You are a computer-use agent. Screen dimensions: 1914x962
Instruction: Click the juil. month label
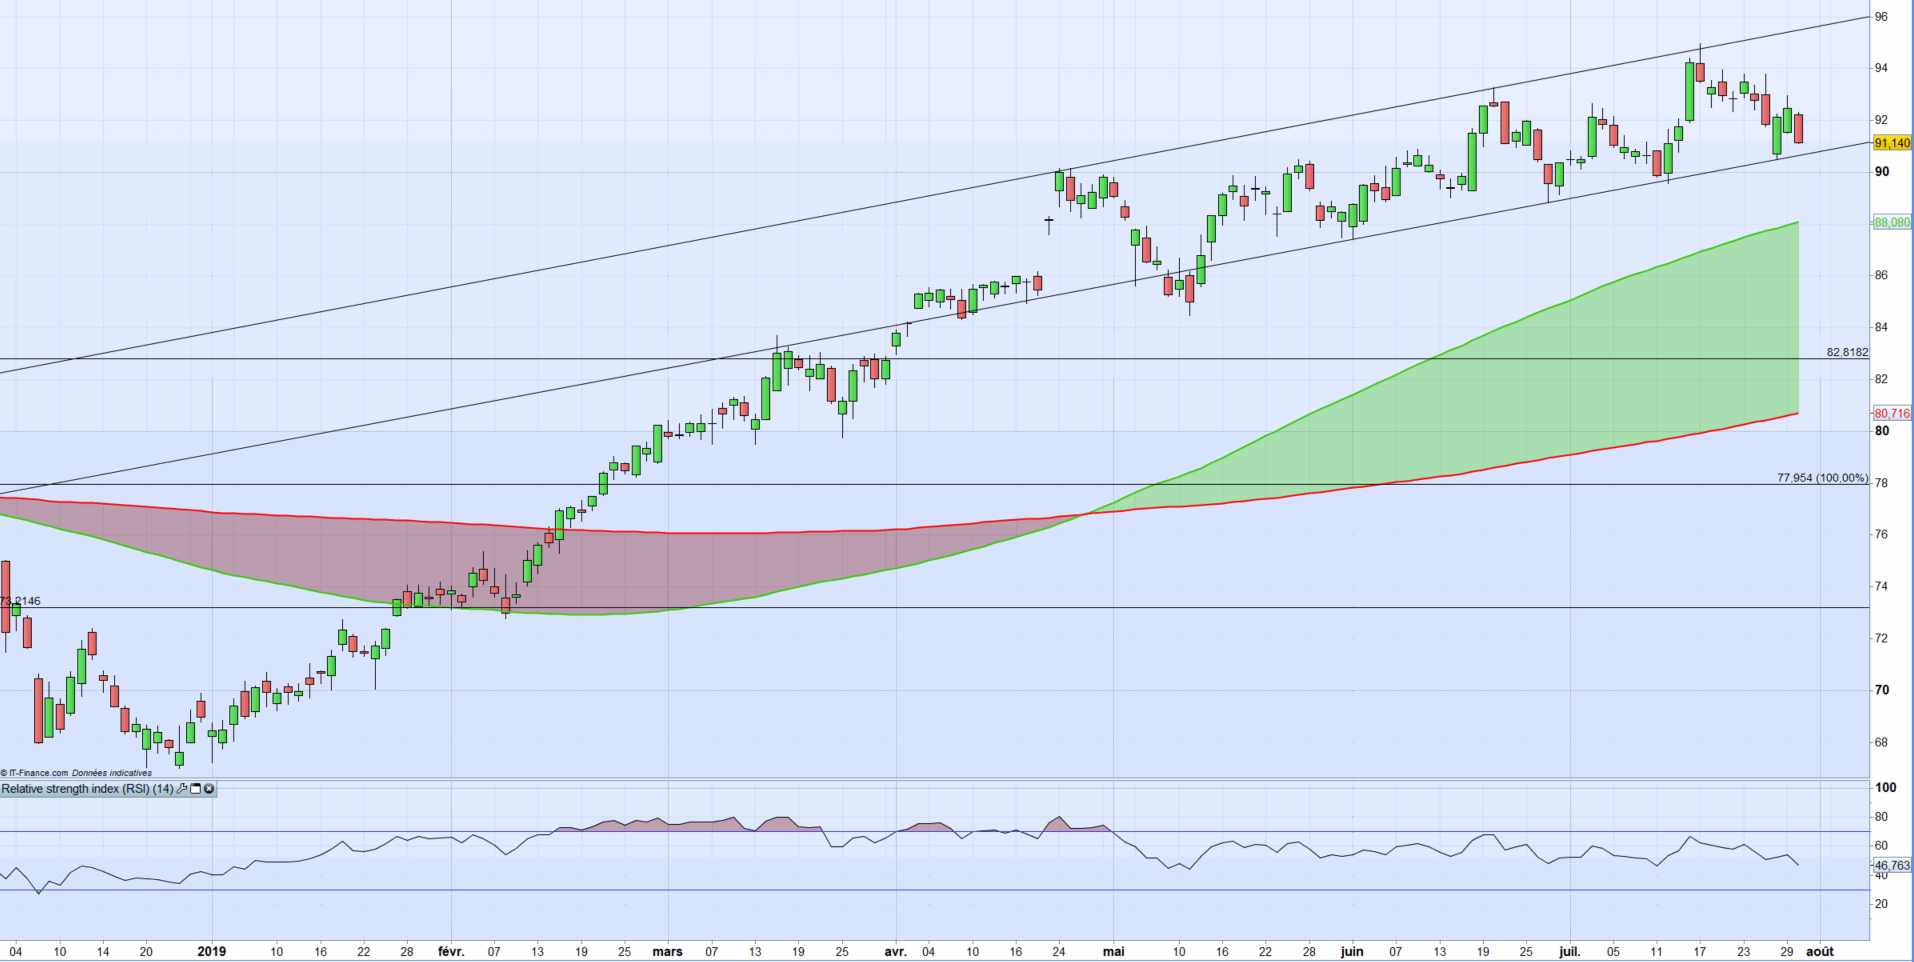pos(1570,951)
